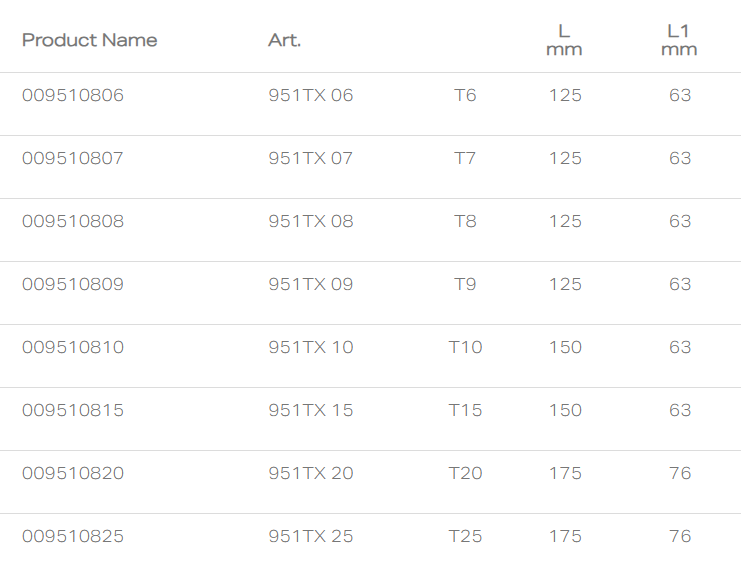The height and width of the screenshot is (583, 741).
Task: Click article 951TX 25
Action: pyautogui.click(x=310, y=536)
